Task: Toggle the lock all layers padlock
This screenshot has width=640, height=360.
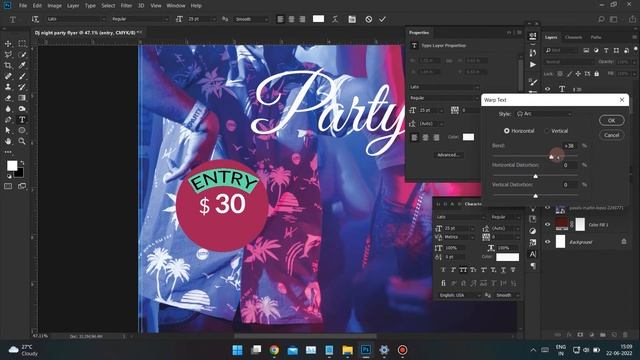Action: tap(597, 74)
